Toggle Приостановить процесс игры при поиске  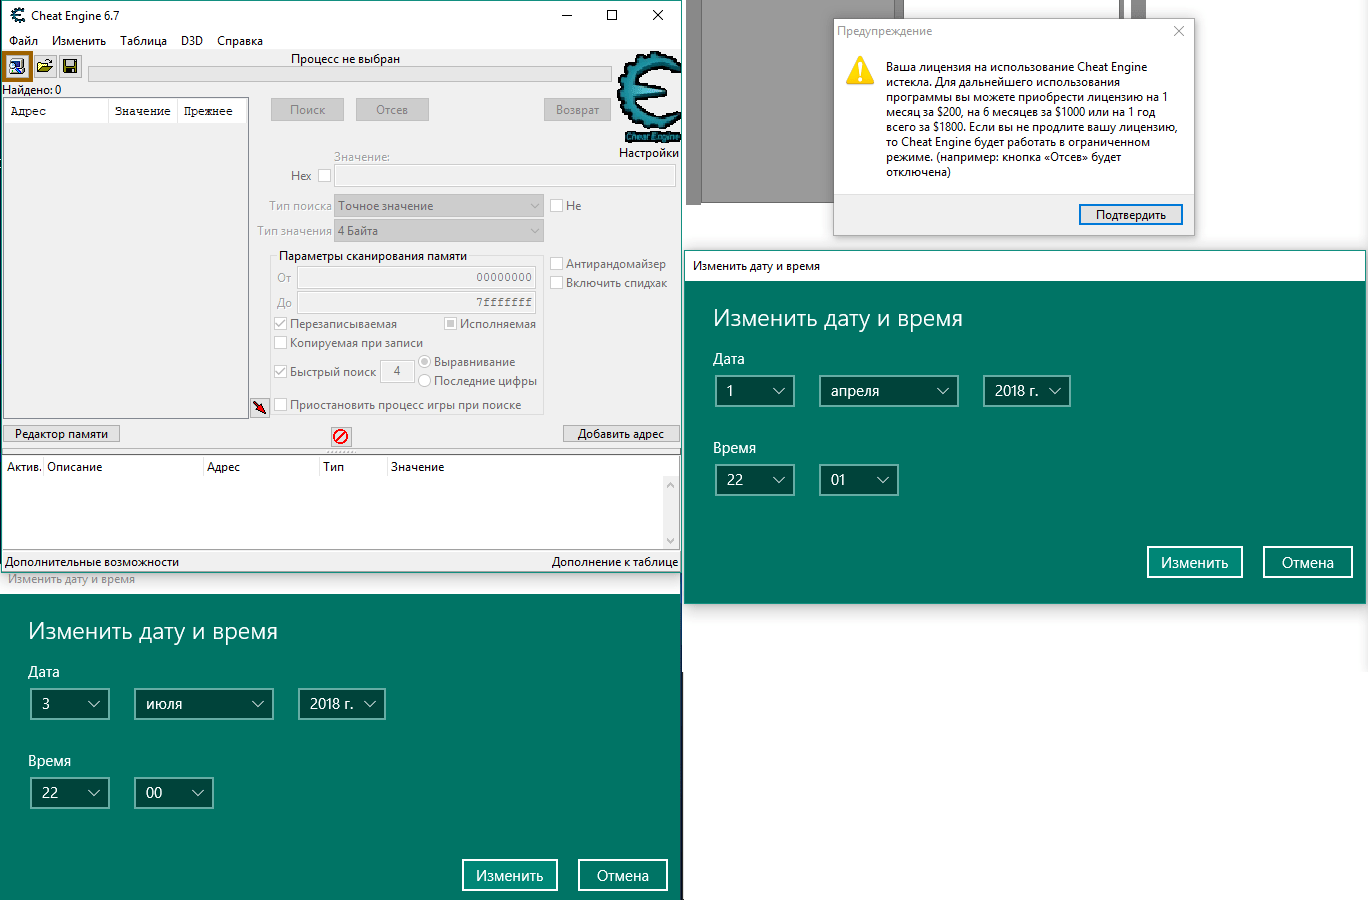pos(280,405)
